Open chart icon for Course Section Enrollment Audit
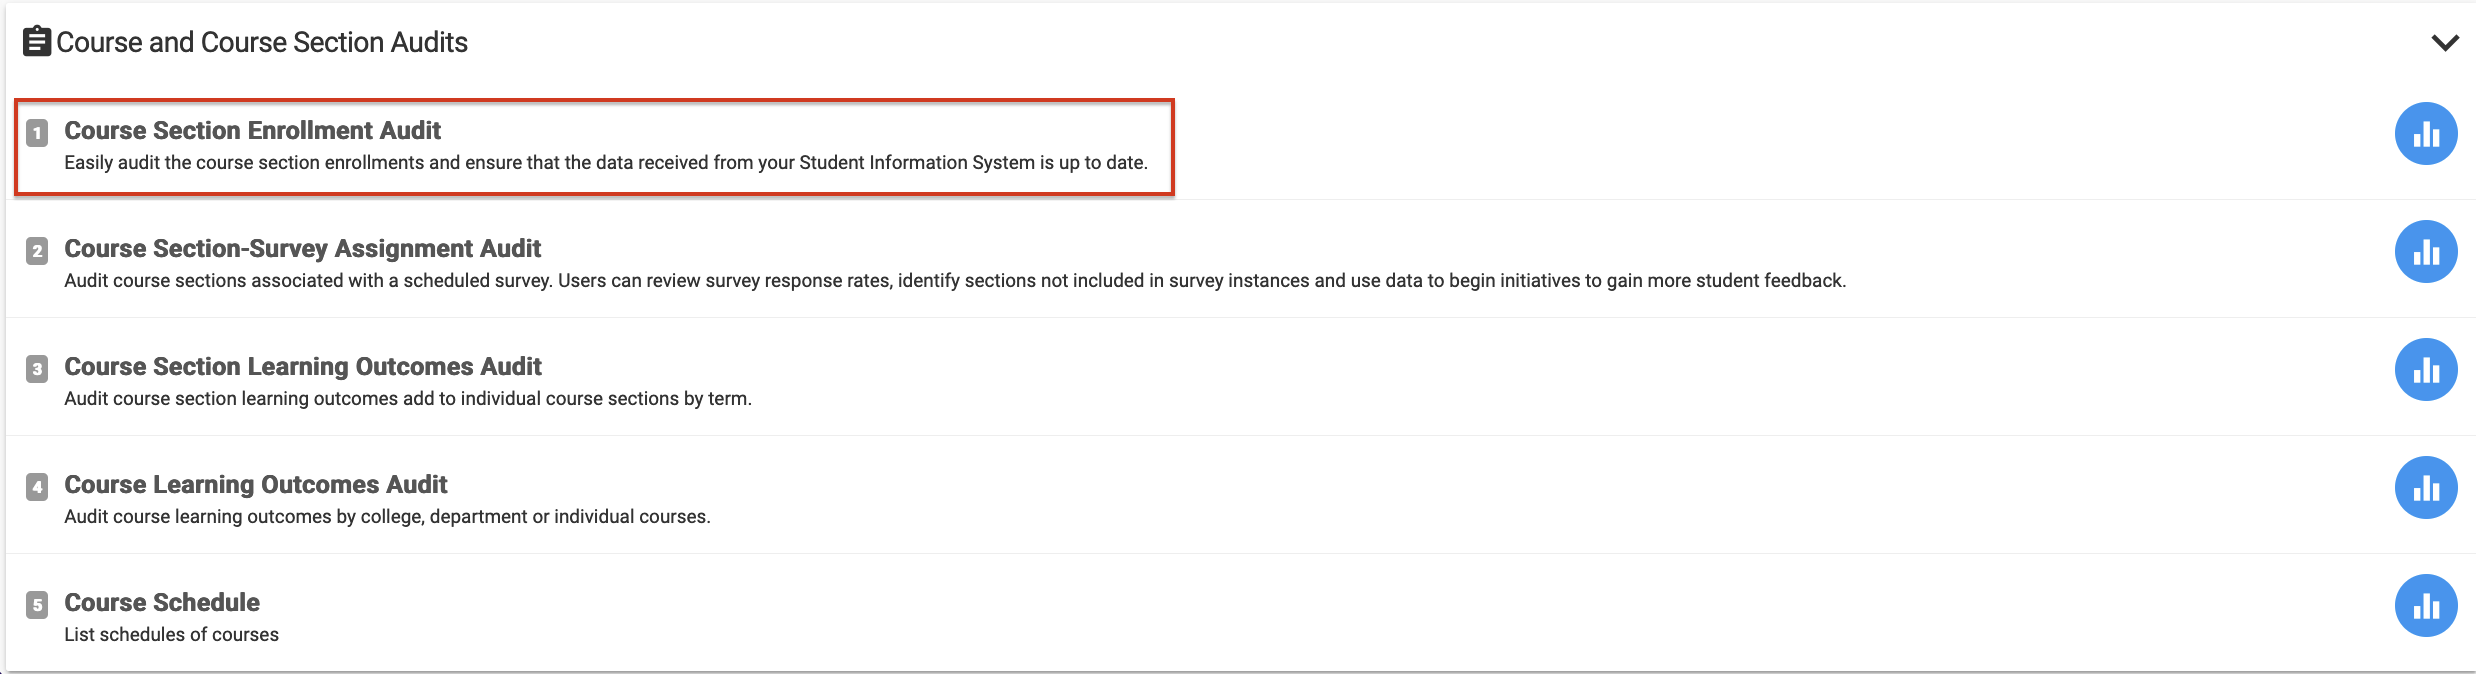The image size is (2476, 674). coord(2425,133)
